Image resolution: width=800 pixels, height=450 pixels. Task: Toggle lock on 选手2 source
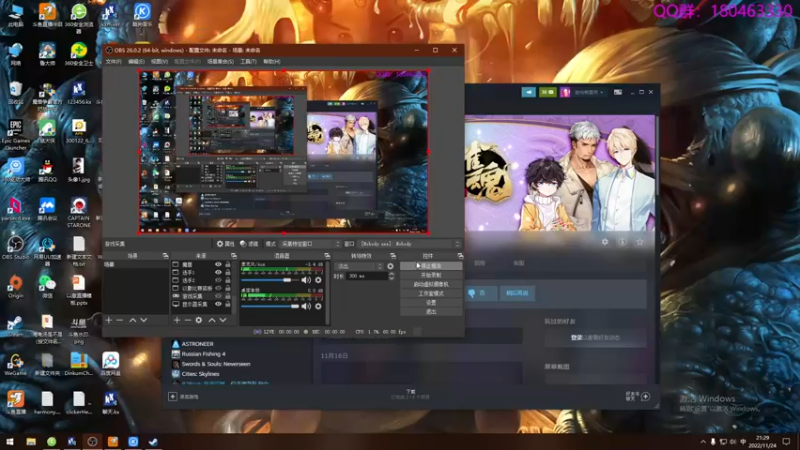(228, 280)
